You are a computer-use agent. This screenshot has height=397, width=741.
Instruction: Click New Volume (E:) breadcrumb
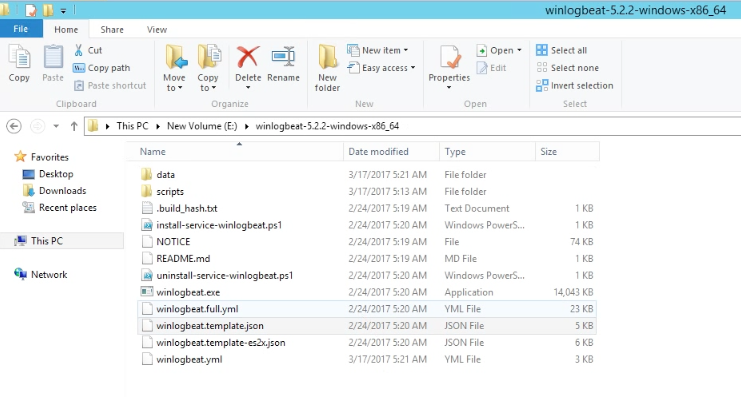[x=202, y=126]
